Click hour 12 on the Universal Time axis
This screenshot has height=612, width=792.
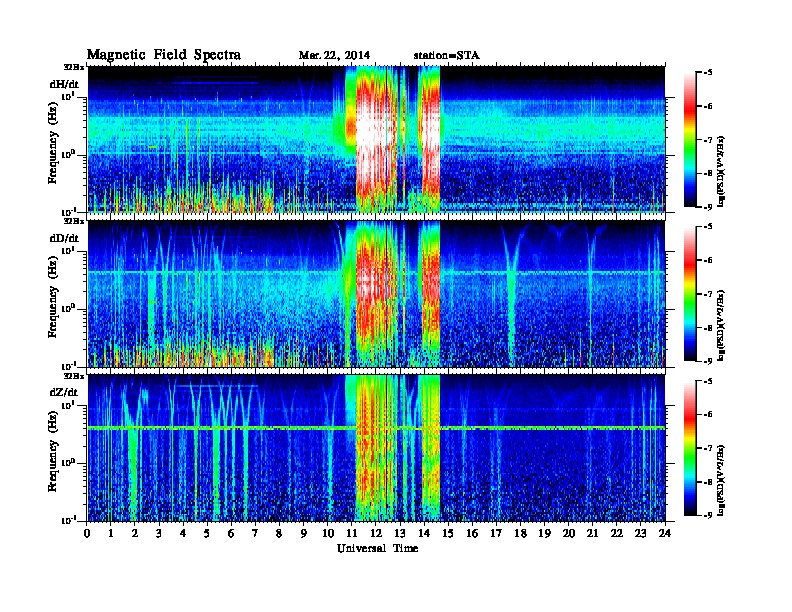tap(375, 533)
